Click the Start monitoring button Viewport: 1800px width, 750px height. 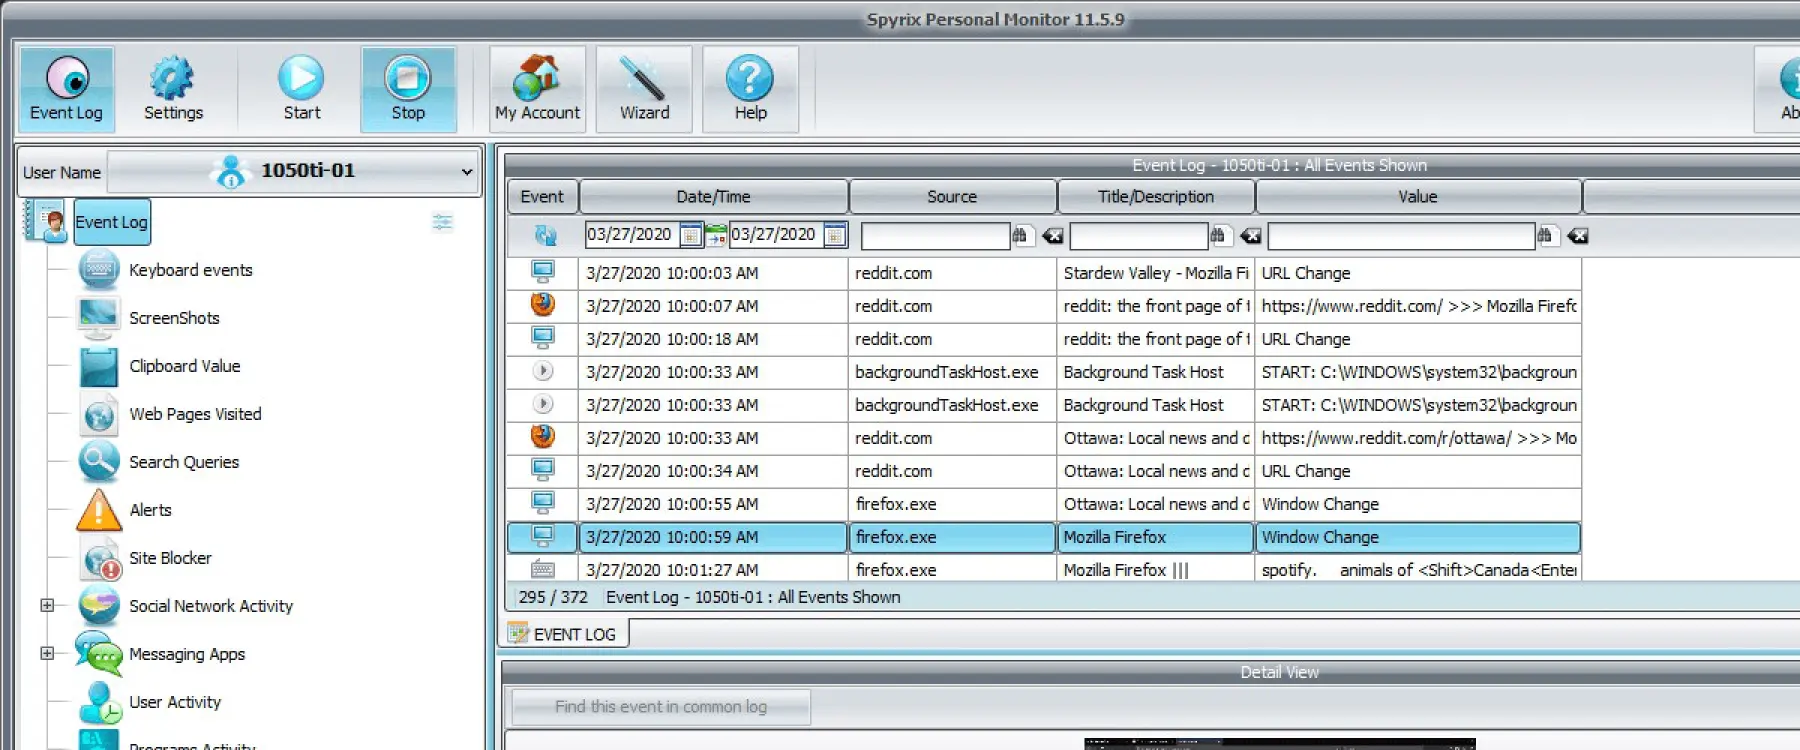(x=301, y=90)
